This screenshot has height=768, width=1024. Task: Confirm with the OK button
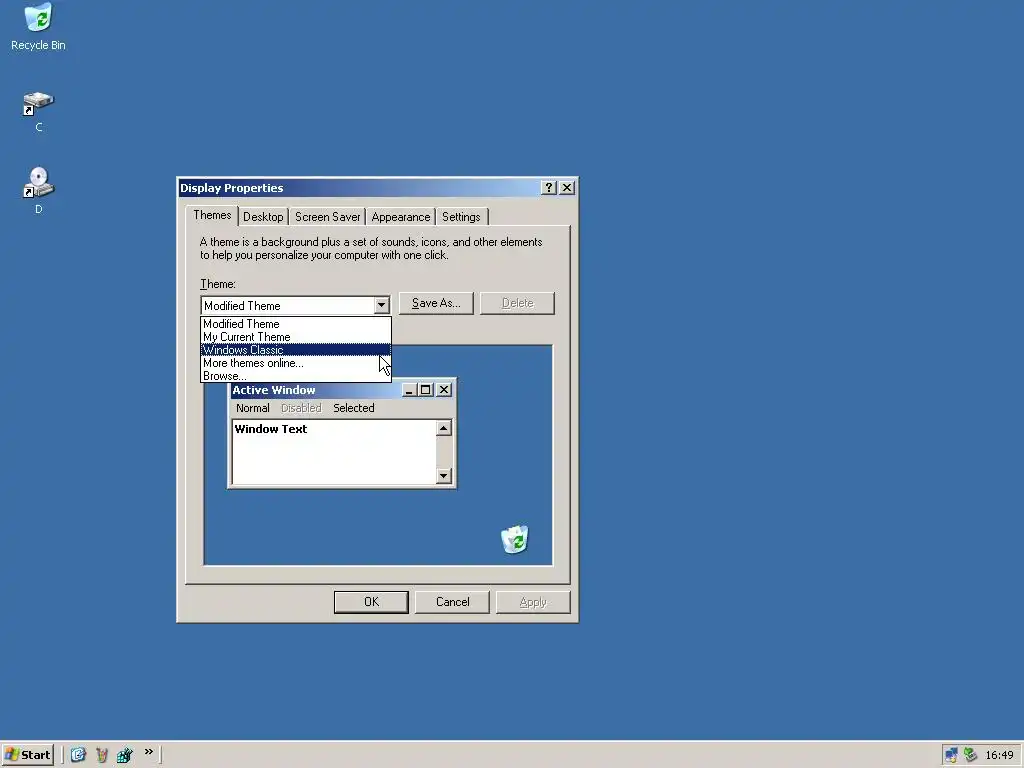[x=371, y=602]
